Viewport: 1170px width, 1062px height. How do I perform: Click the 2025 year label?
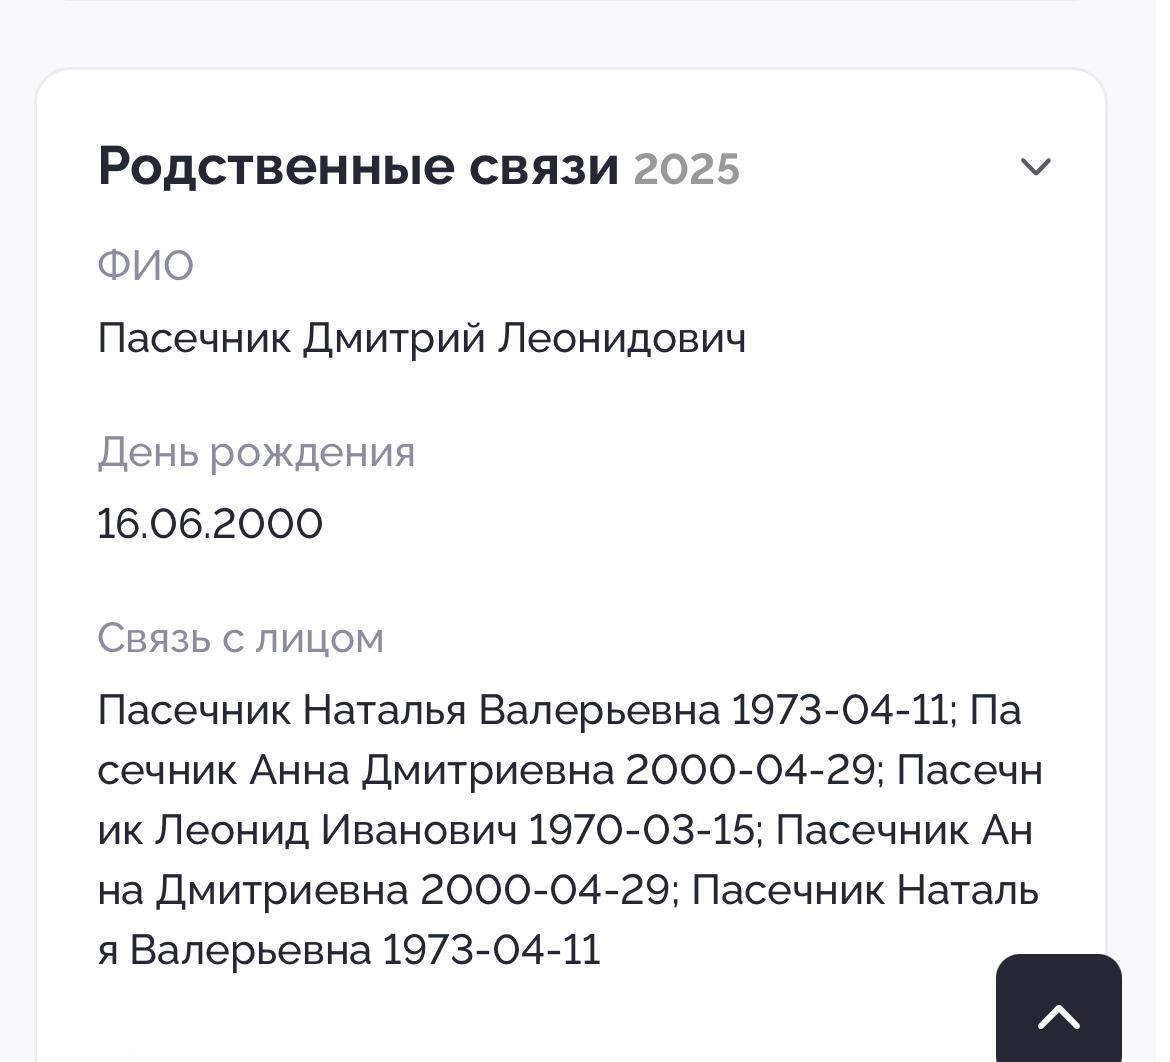coord(687,168)
